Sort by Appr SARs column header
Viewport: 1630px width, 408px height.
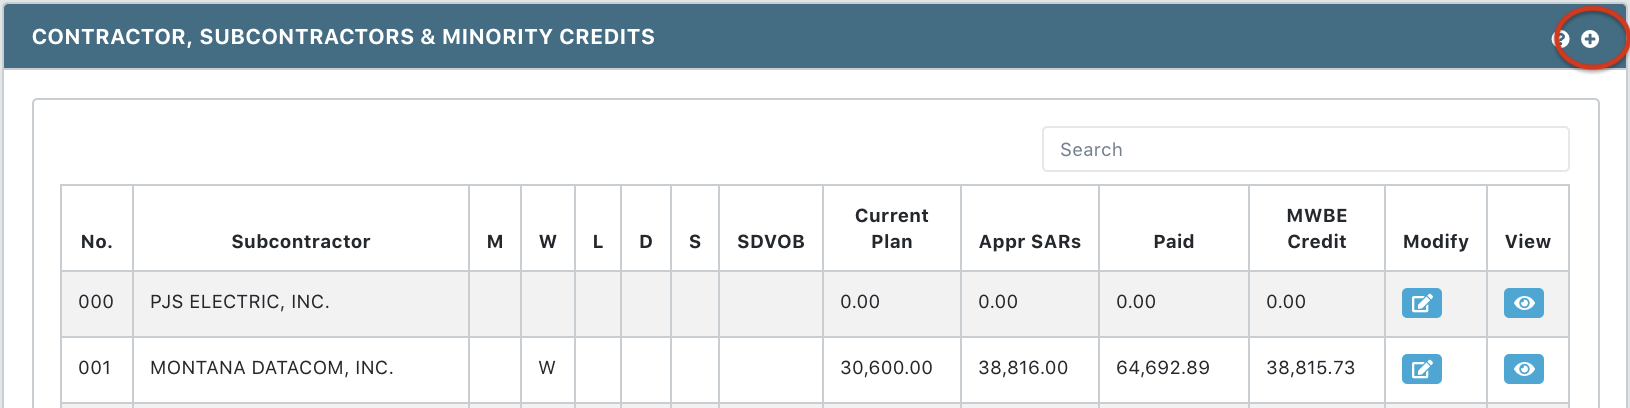[x=1029, y=241]
